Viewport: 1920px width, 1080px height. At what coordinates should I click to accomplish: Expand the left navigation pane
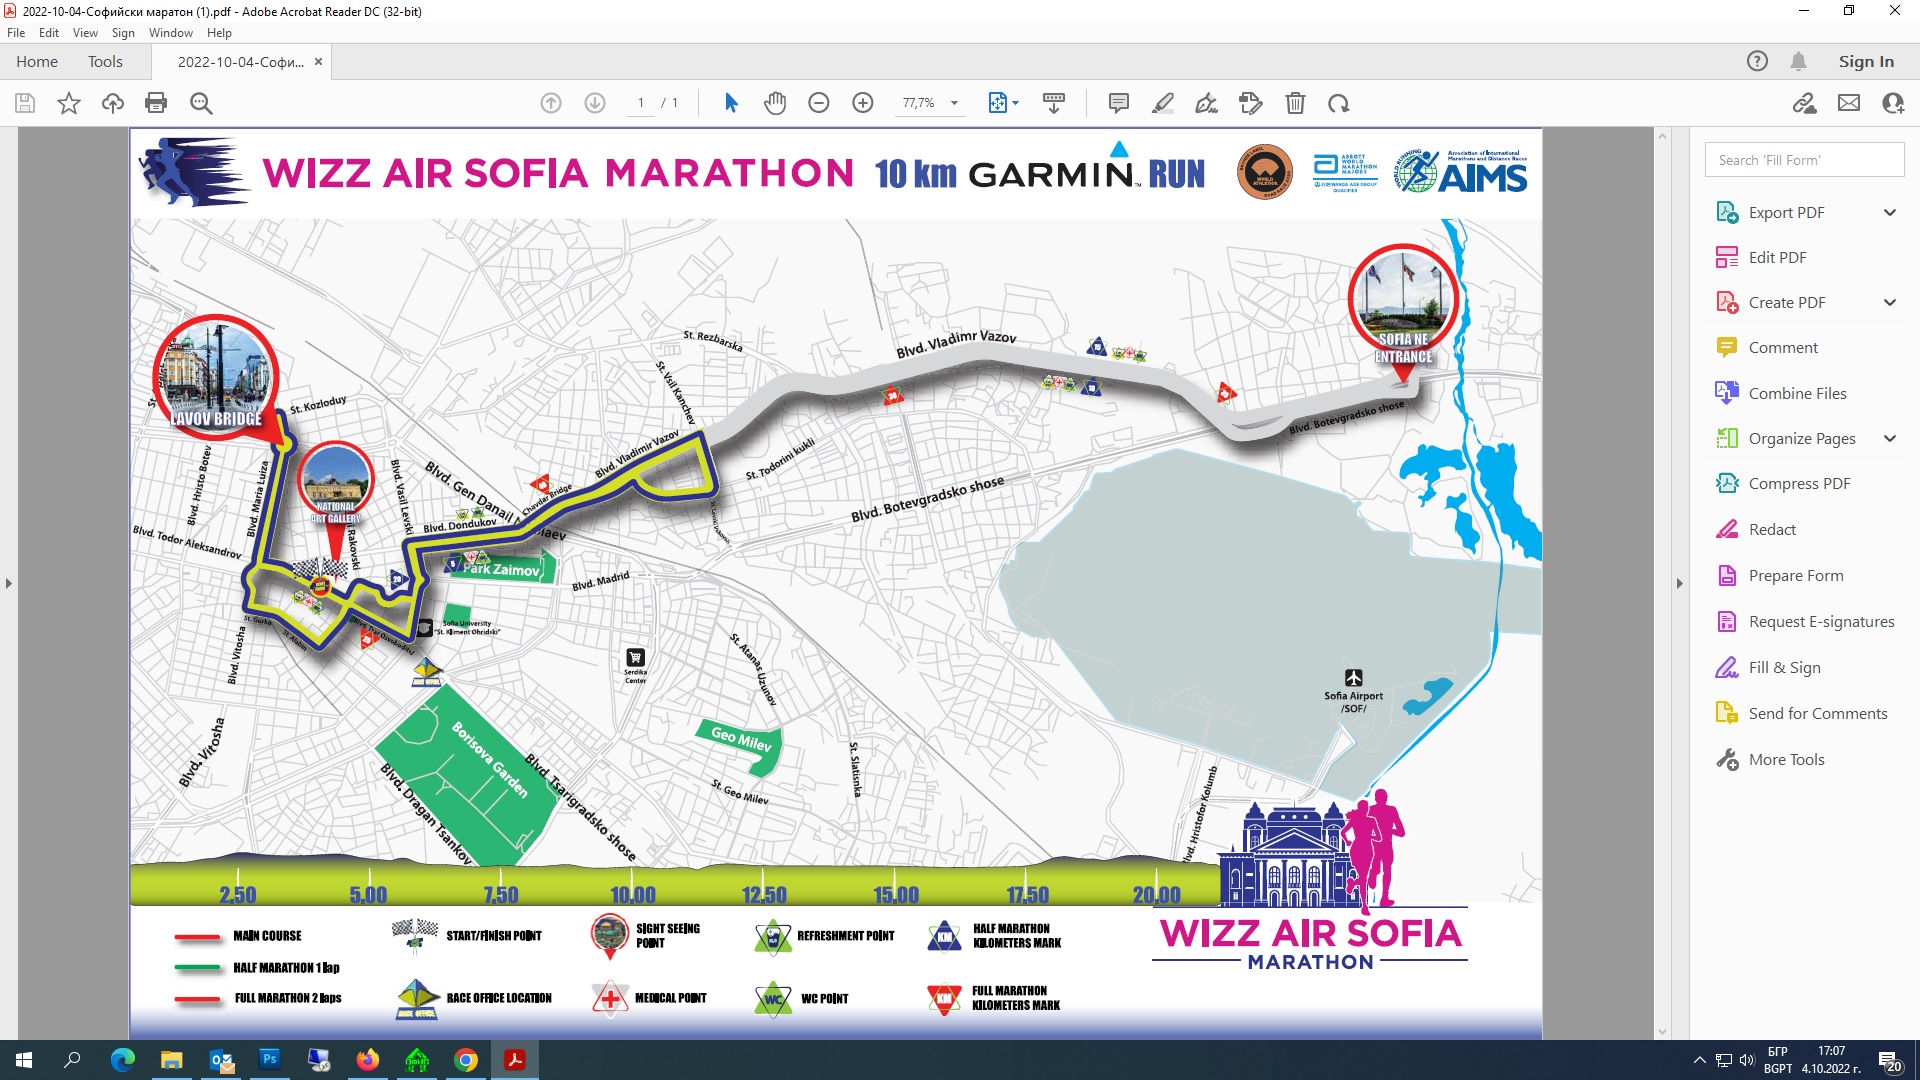point(9,583)
